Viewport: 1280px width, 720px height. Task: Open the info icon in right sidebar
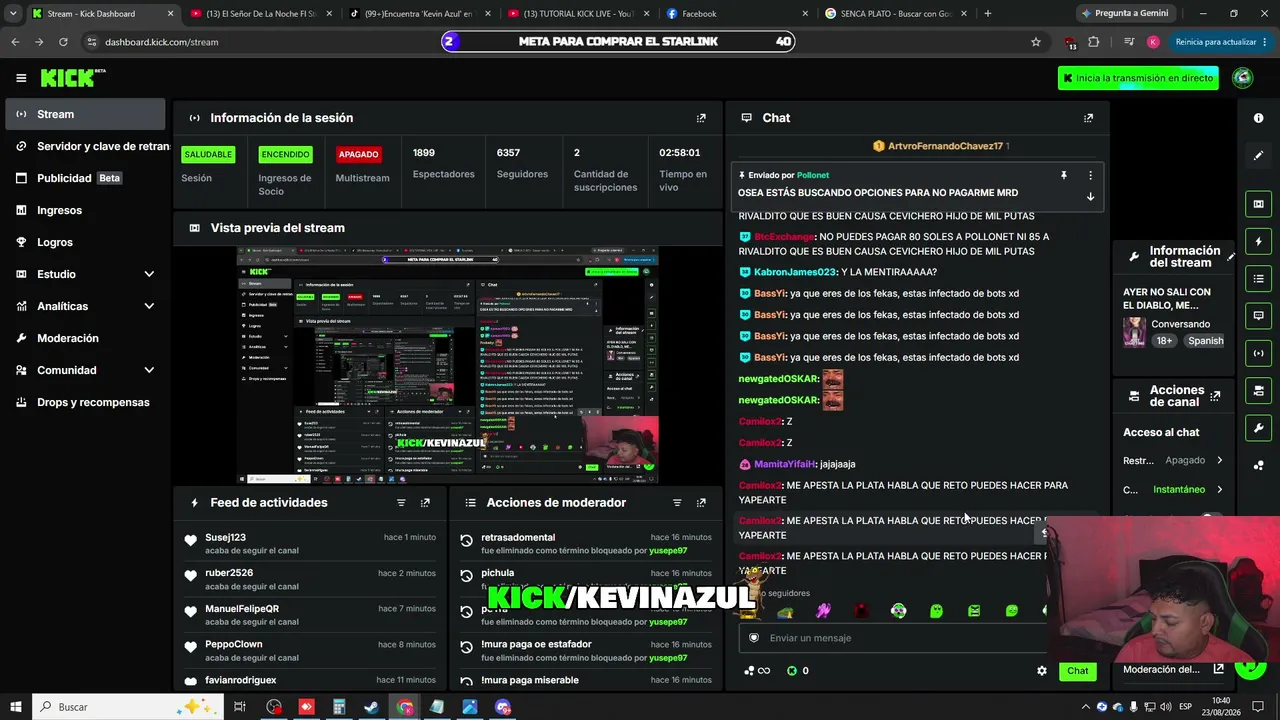pos(1258,118)
